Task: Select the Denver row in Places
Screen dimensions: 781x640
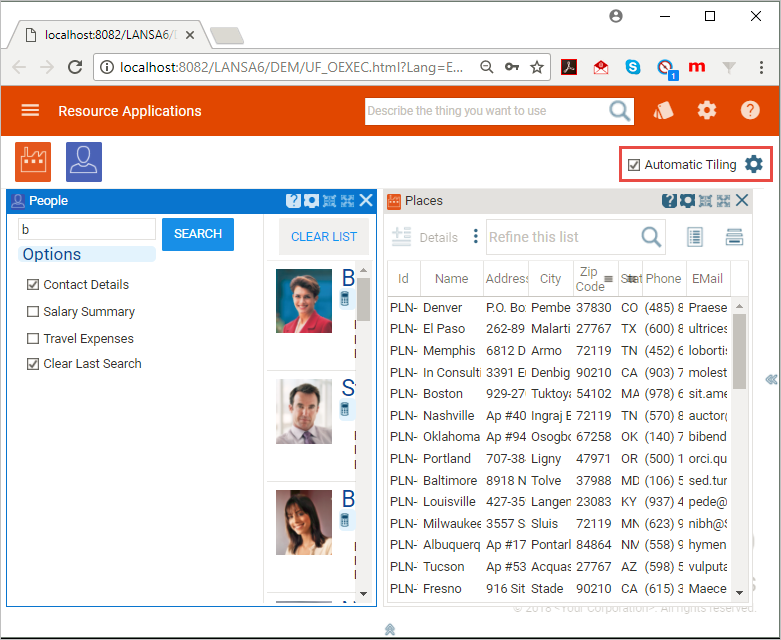Action: 559,308
